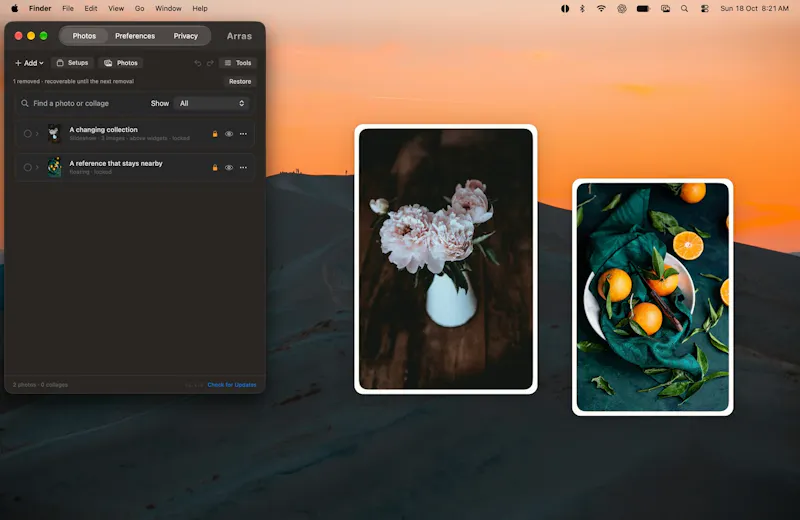This screenshot has height=520, width=800.
Task: Open the Window menu
Action: point(168,8)
